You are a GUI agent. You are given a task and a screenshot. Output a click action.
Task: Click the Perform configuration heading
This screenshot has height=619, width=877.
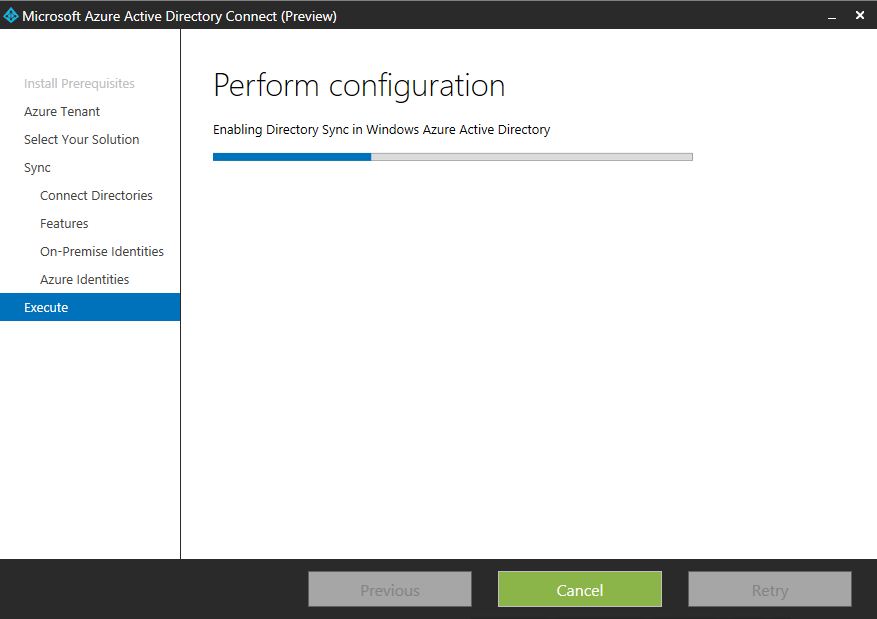pyautogui.click(x=359, y=86)
